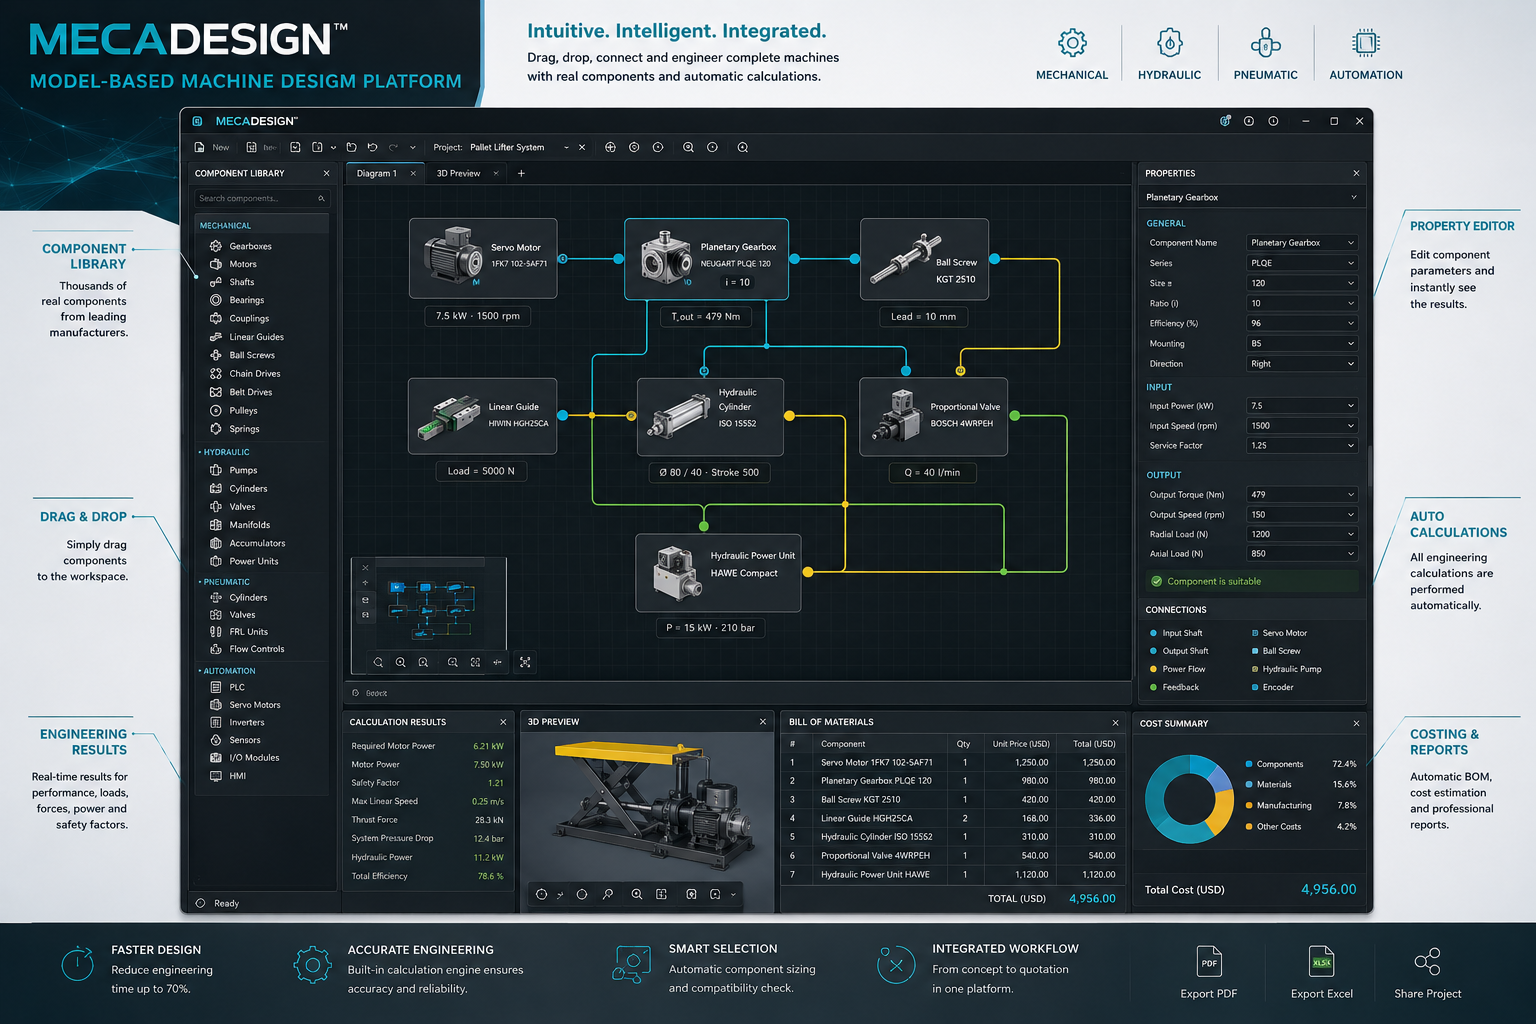Open the Series PLQE dropdown

point(1302,263)
